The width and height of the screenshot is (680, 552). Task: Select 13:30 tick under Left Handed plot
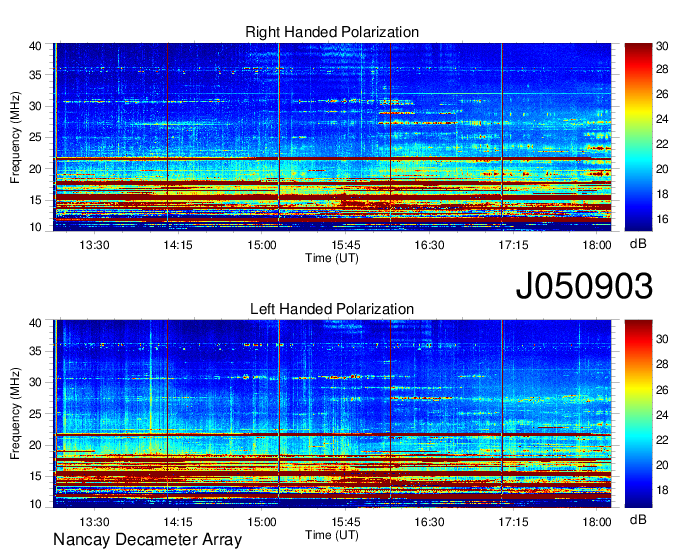pyautogui.click(x=94, y=522)
